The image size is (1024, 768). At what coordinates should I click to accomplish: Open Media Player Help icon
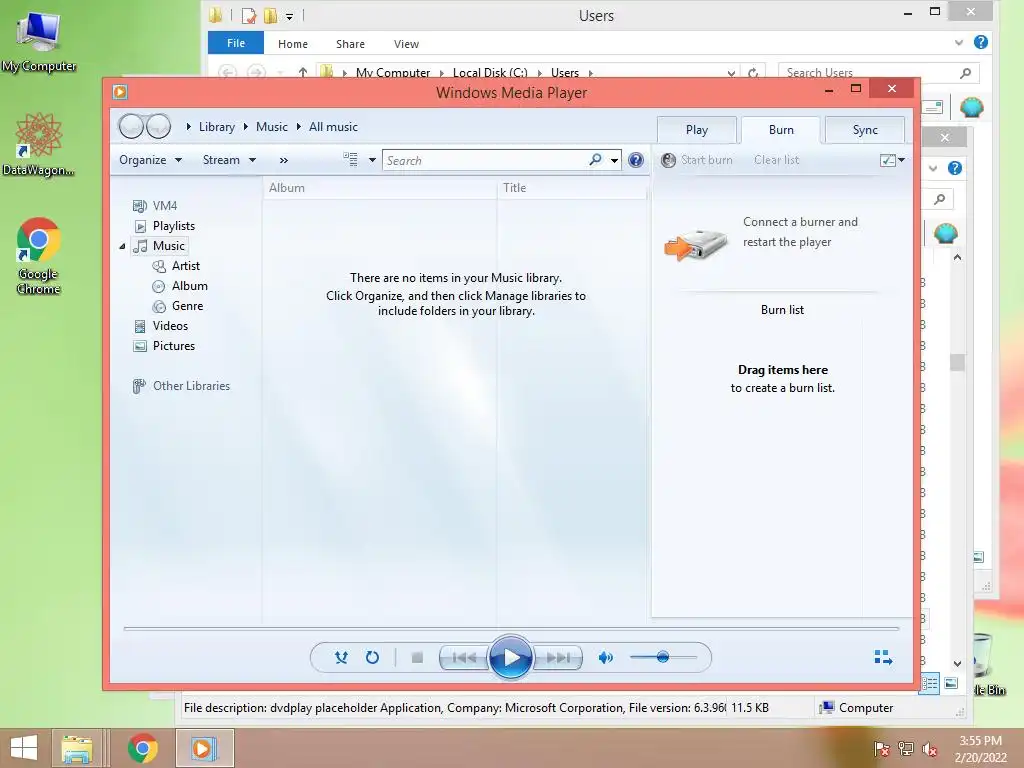[x=635, y=160]
